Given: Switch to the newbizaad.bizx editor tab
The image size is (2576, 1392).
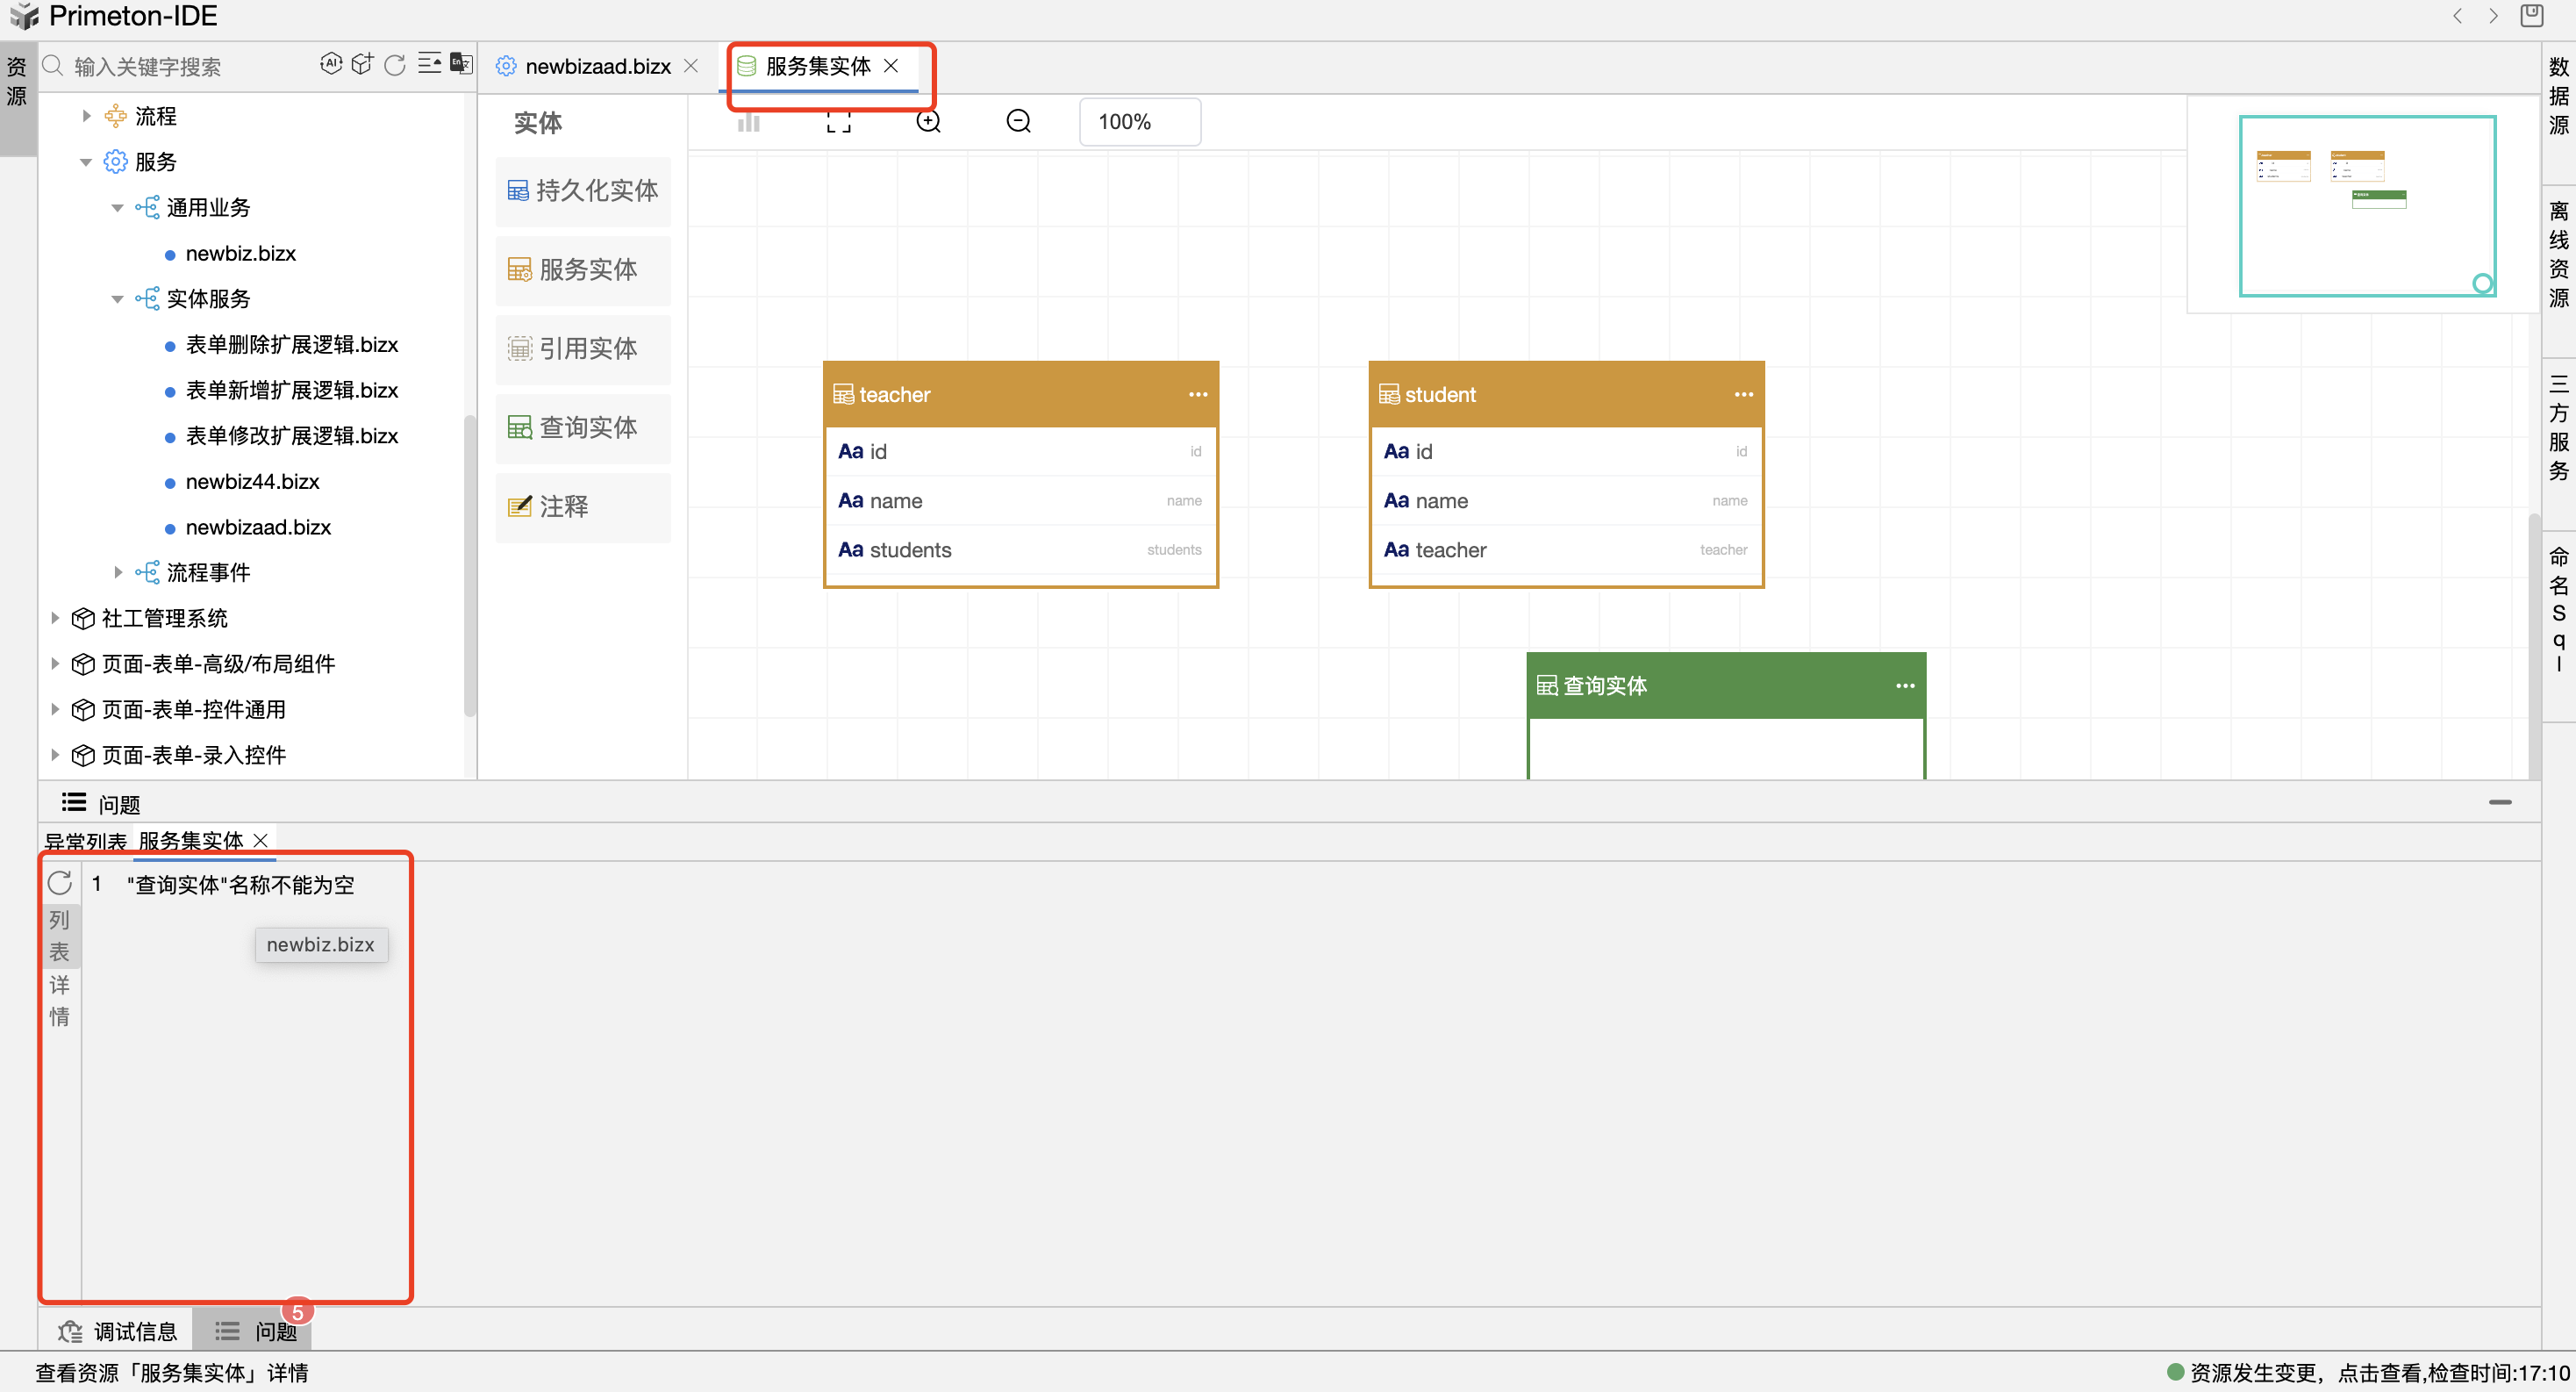Looking at the screenshot, I should pos(597,66).
